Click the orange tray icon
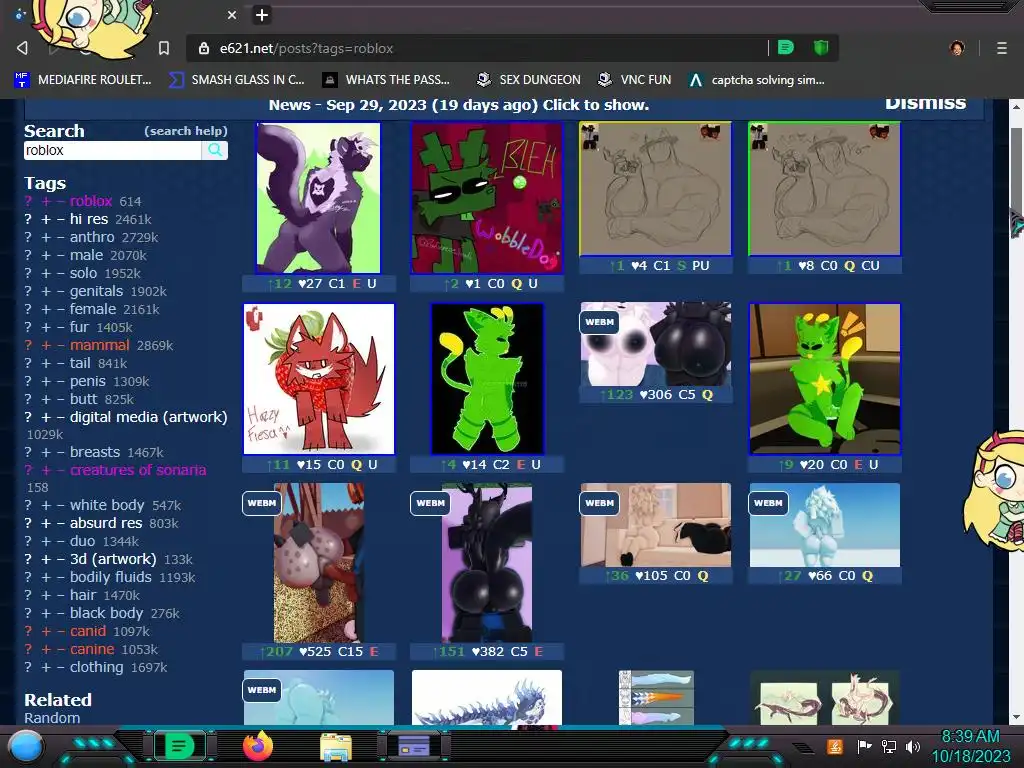 [835, 746]
